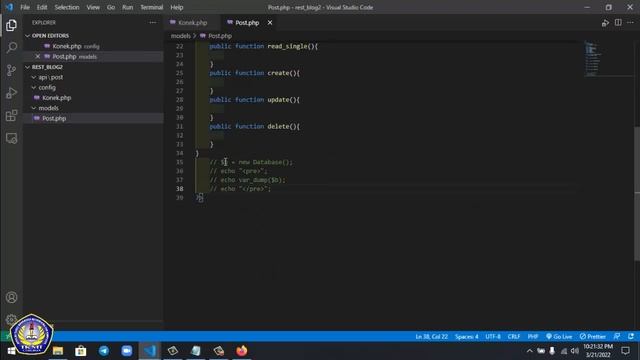Select the Post.php editor tab
The width and height of the screenshot is (640, 360).
coord(247,23)
